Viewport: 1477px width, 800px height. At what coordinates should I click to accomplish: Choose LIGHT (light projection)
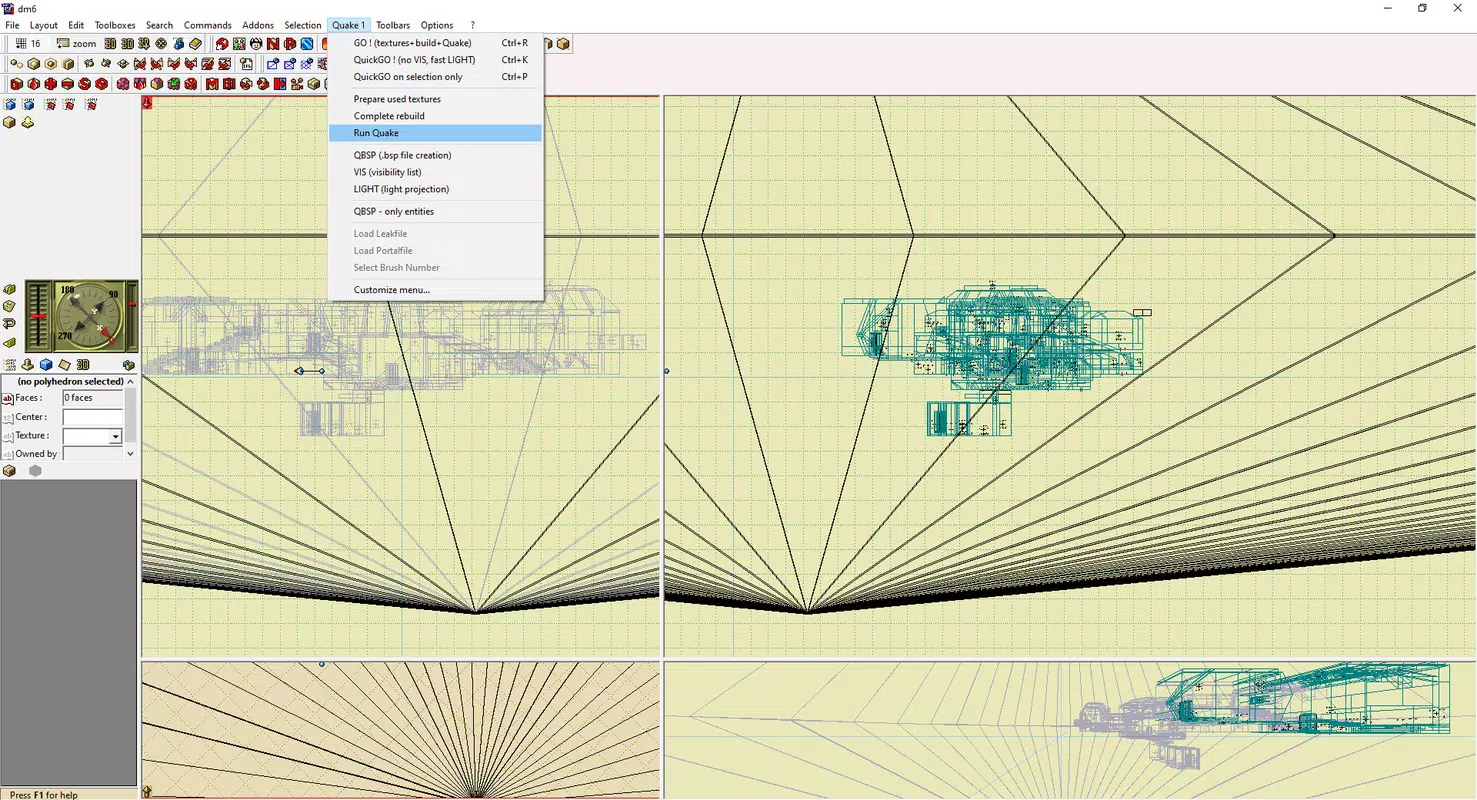(x=435, y=189)
